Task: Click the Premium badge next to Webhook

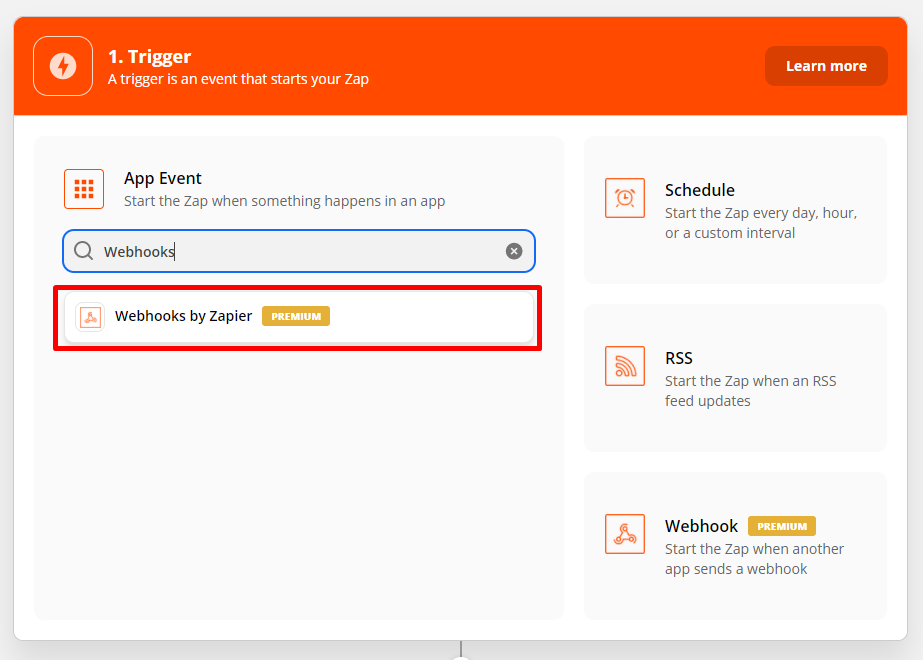Action: tap(782, 526)
